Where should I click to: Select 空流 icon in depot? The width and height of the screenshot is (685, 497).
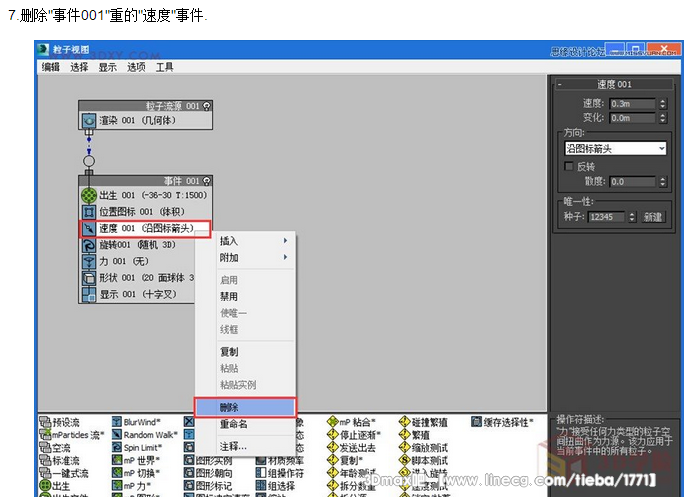45,447
